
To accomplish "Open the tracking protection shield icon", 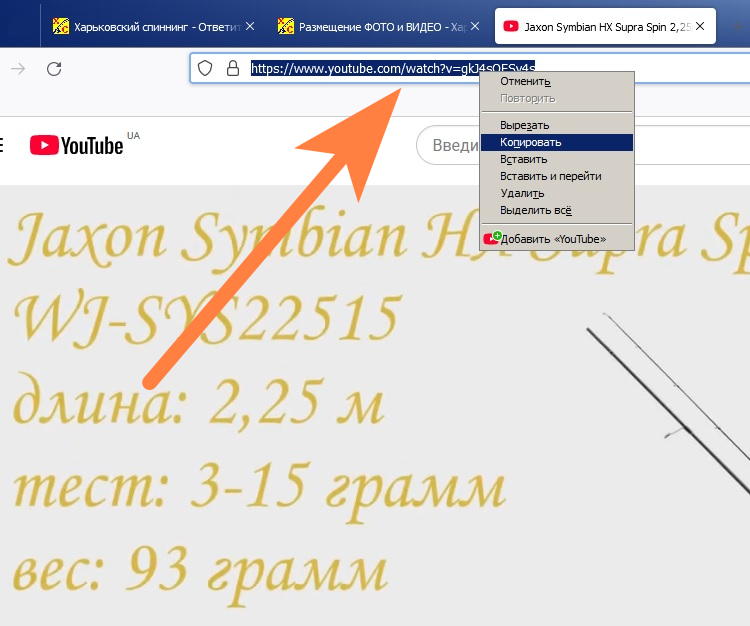I will pyautogui.click(x=205, y=68).
